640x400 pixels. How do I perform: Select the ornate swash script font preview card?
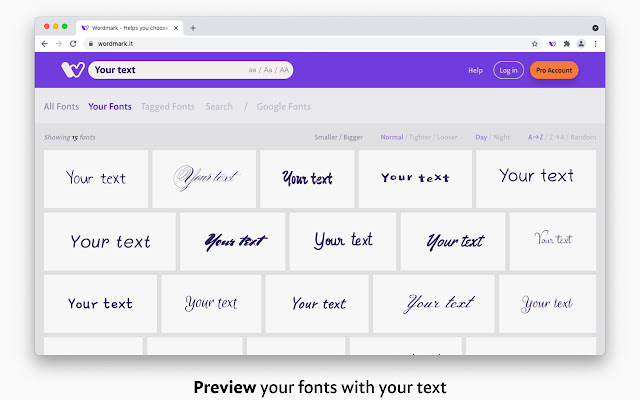[204, 179]
